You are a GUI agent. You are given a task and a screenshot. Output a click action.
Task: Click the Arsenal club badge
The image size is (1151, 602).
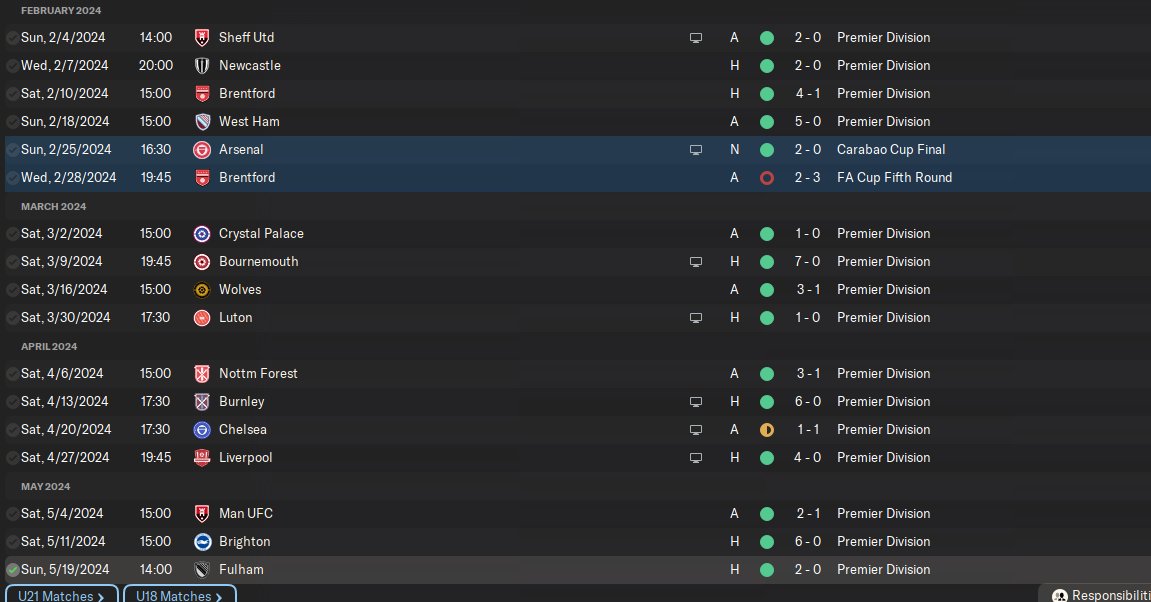point(202,150)
